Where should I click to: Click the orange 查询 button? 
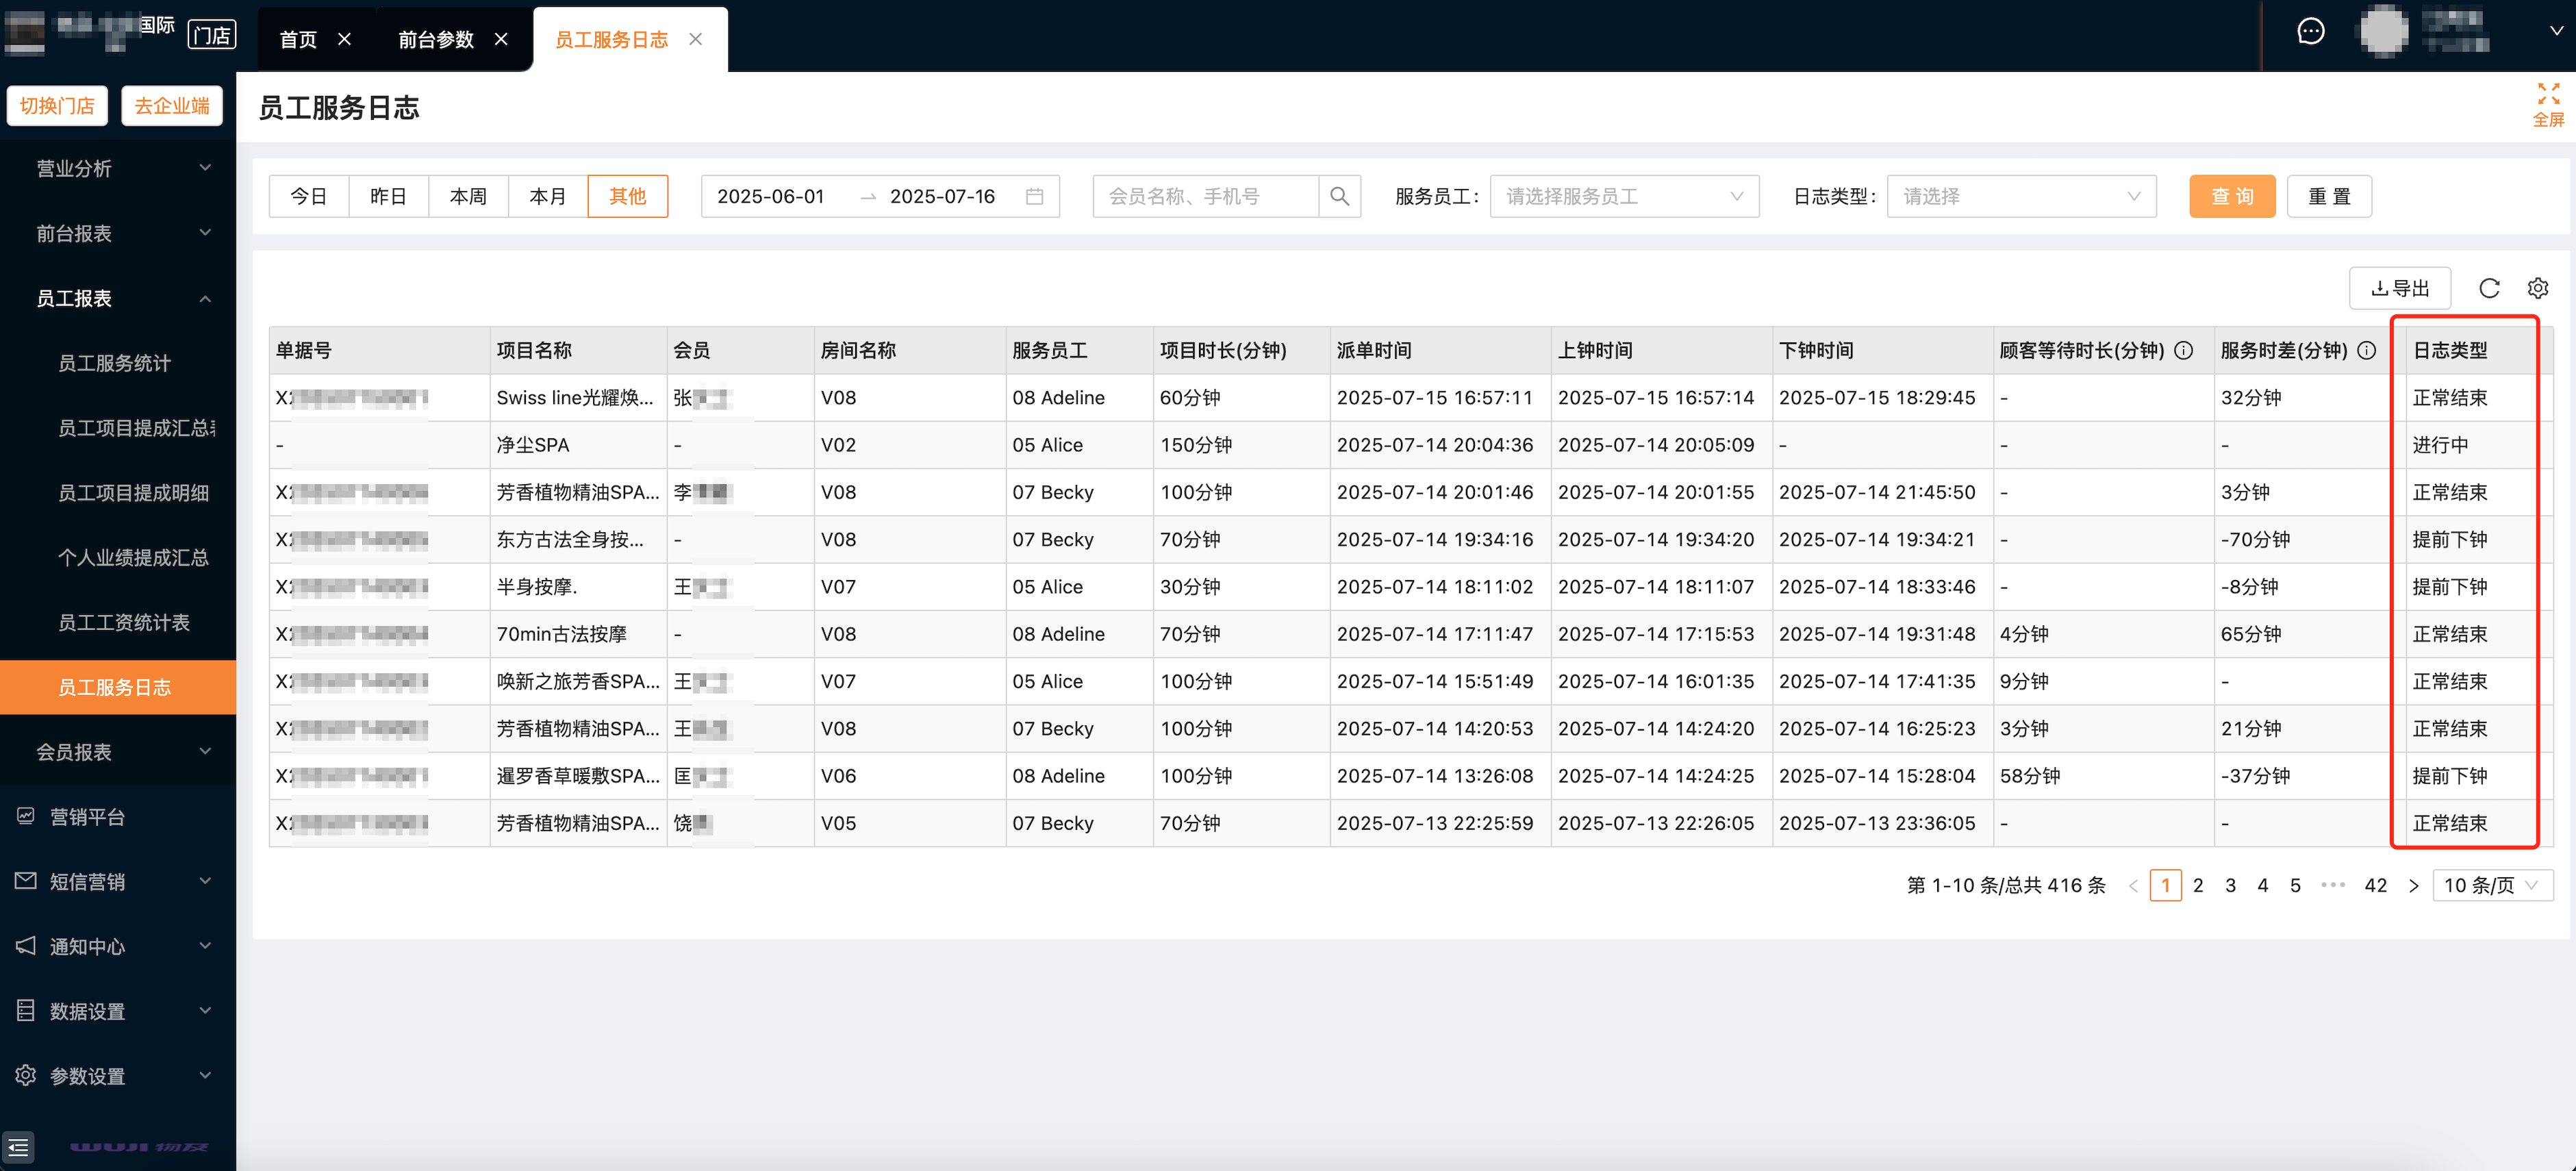(x=2231, y=196)
